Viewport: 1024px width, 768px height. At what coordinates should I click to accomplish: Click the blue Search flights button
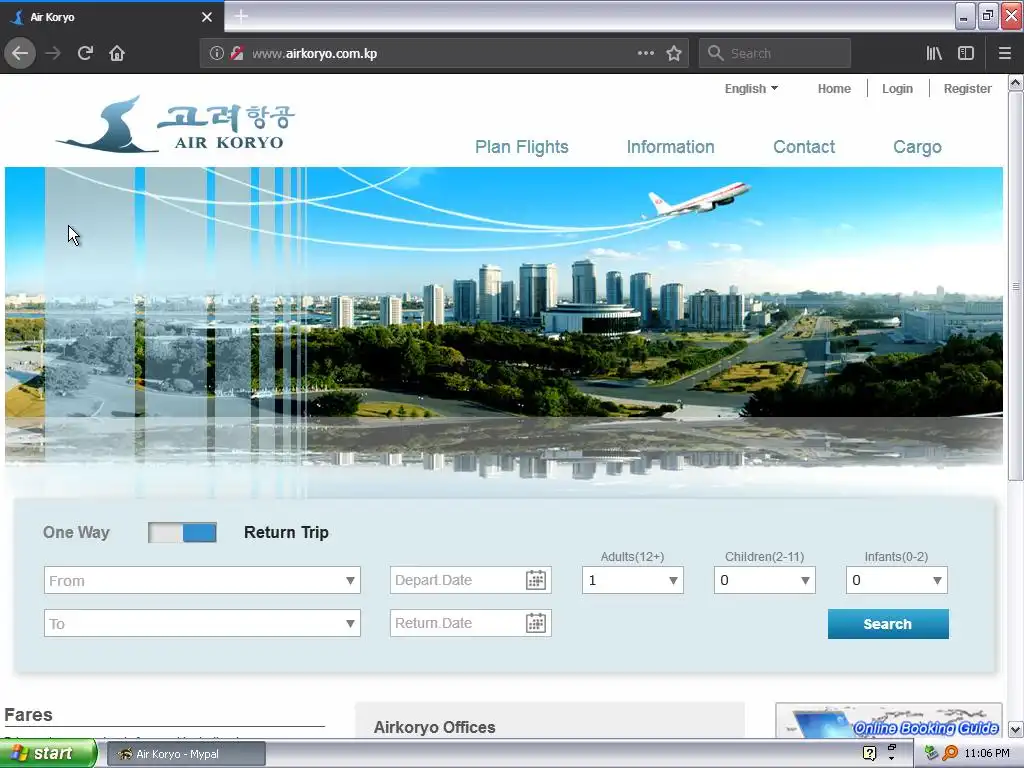pyautogui.click(x=888, y=624)
